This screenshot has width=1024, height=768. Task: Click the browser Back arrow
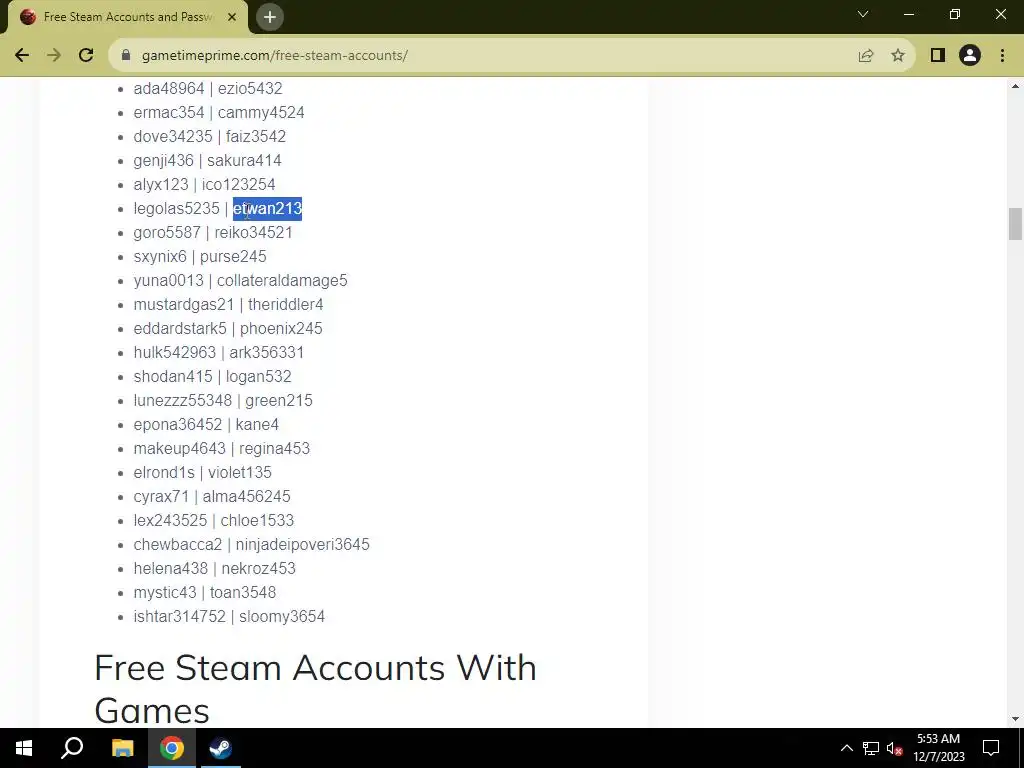(22, 56)
